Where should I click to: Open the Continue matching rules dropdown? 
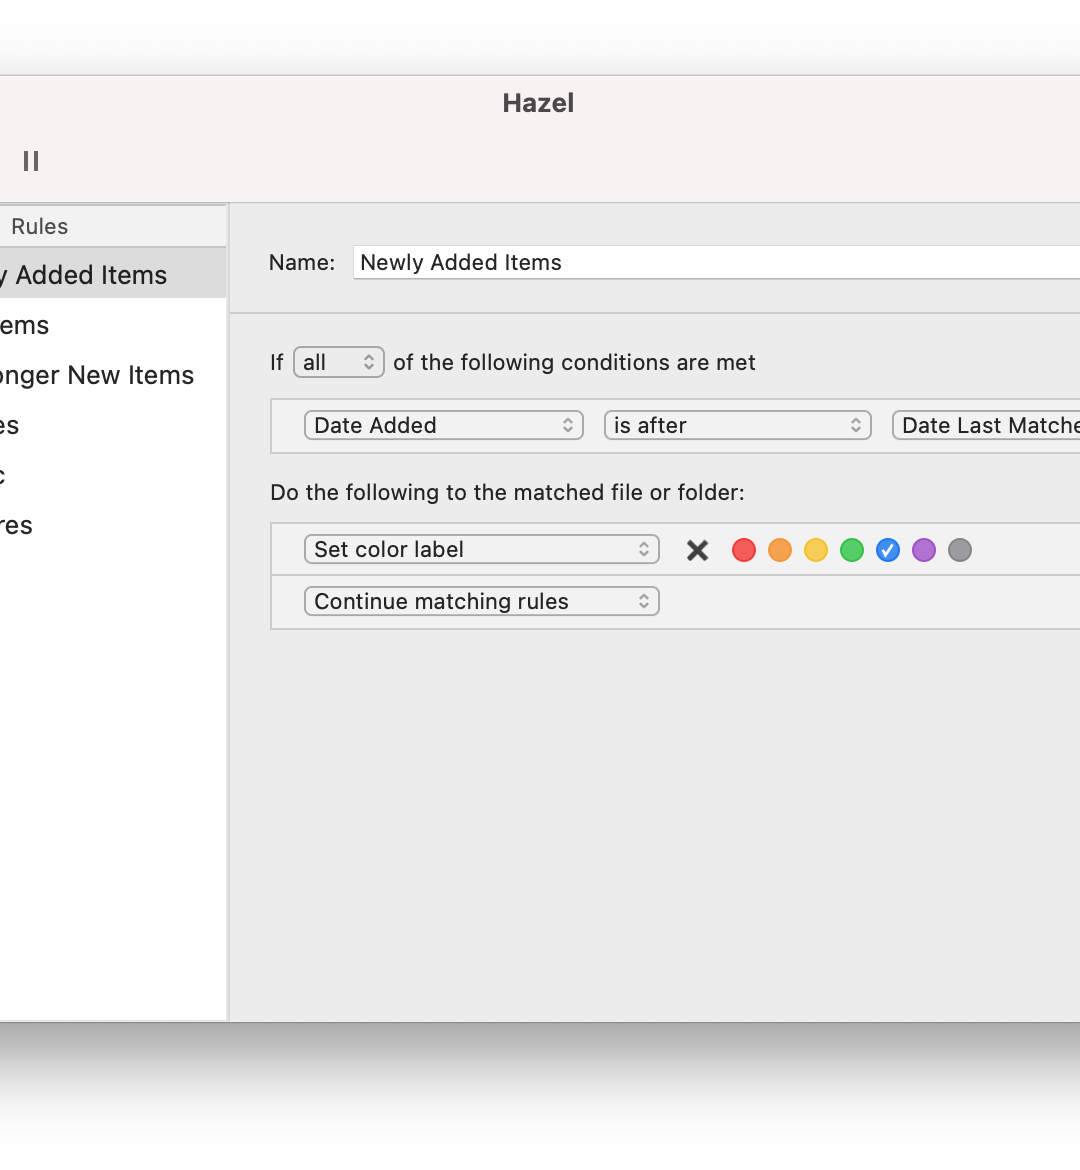point(481,601)
